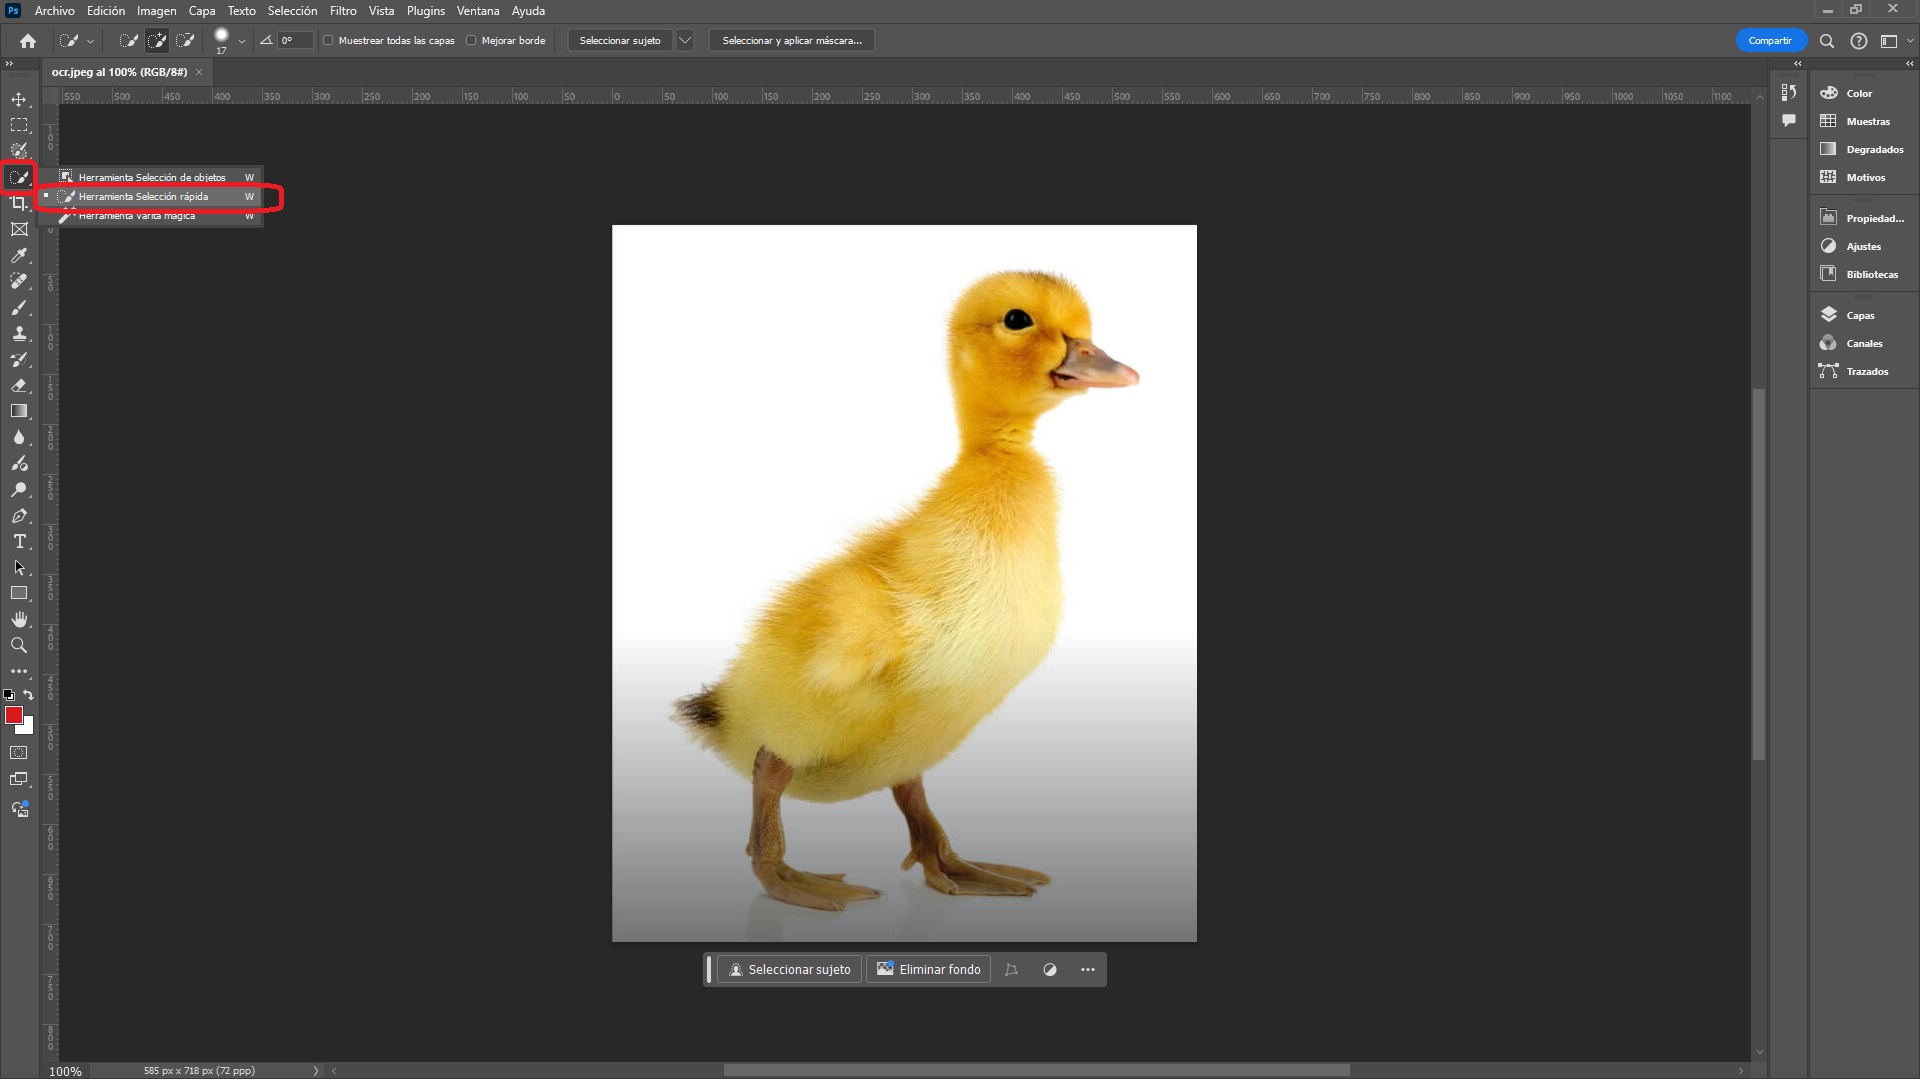This screenshot has width=1920, height=1080.
Task: Select the Type tool
Action: (19, 541)
